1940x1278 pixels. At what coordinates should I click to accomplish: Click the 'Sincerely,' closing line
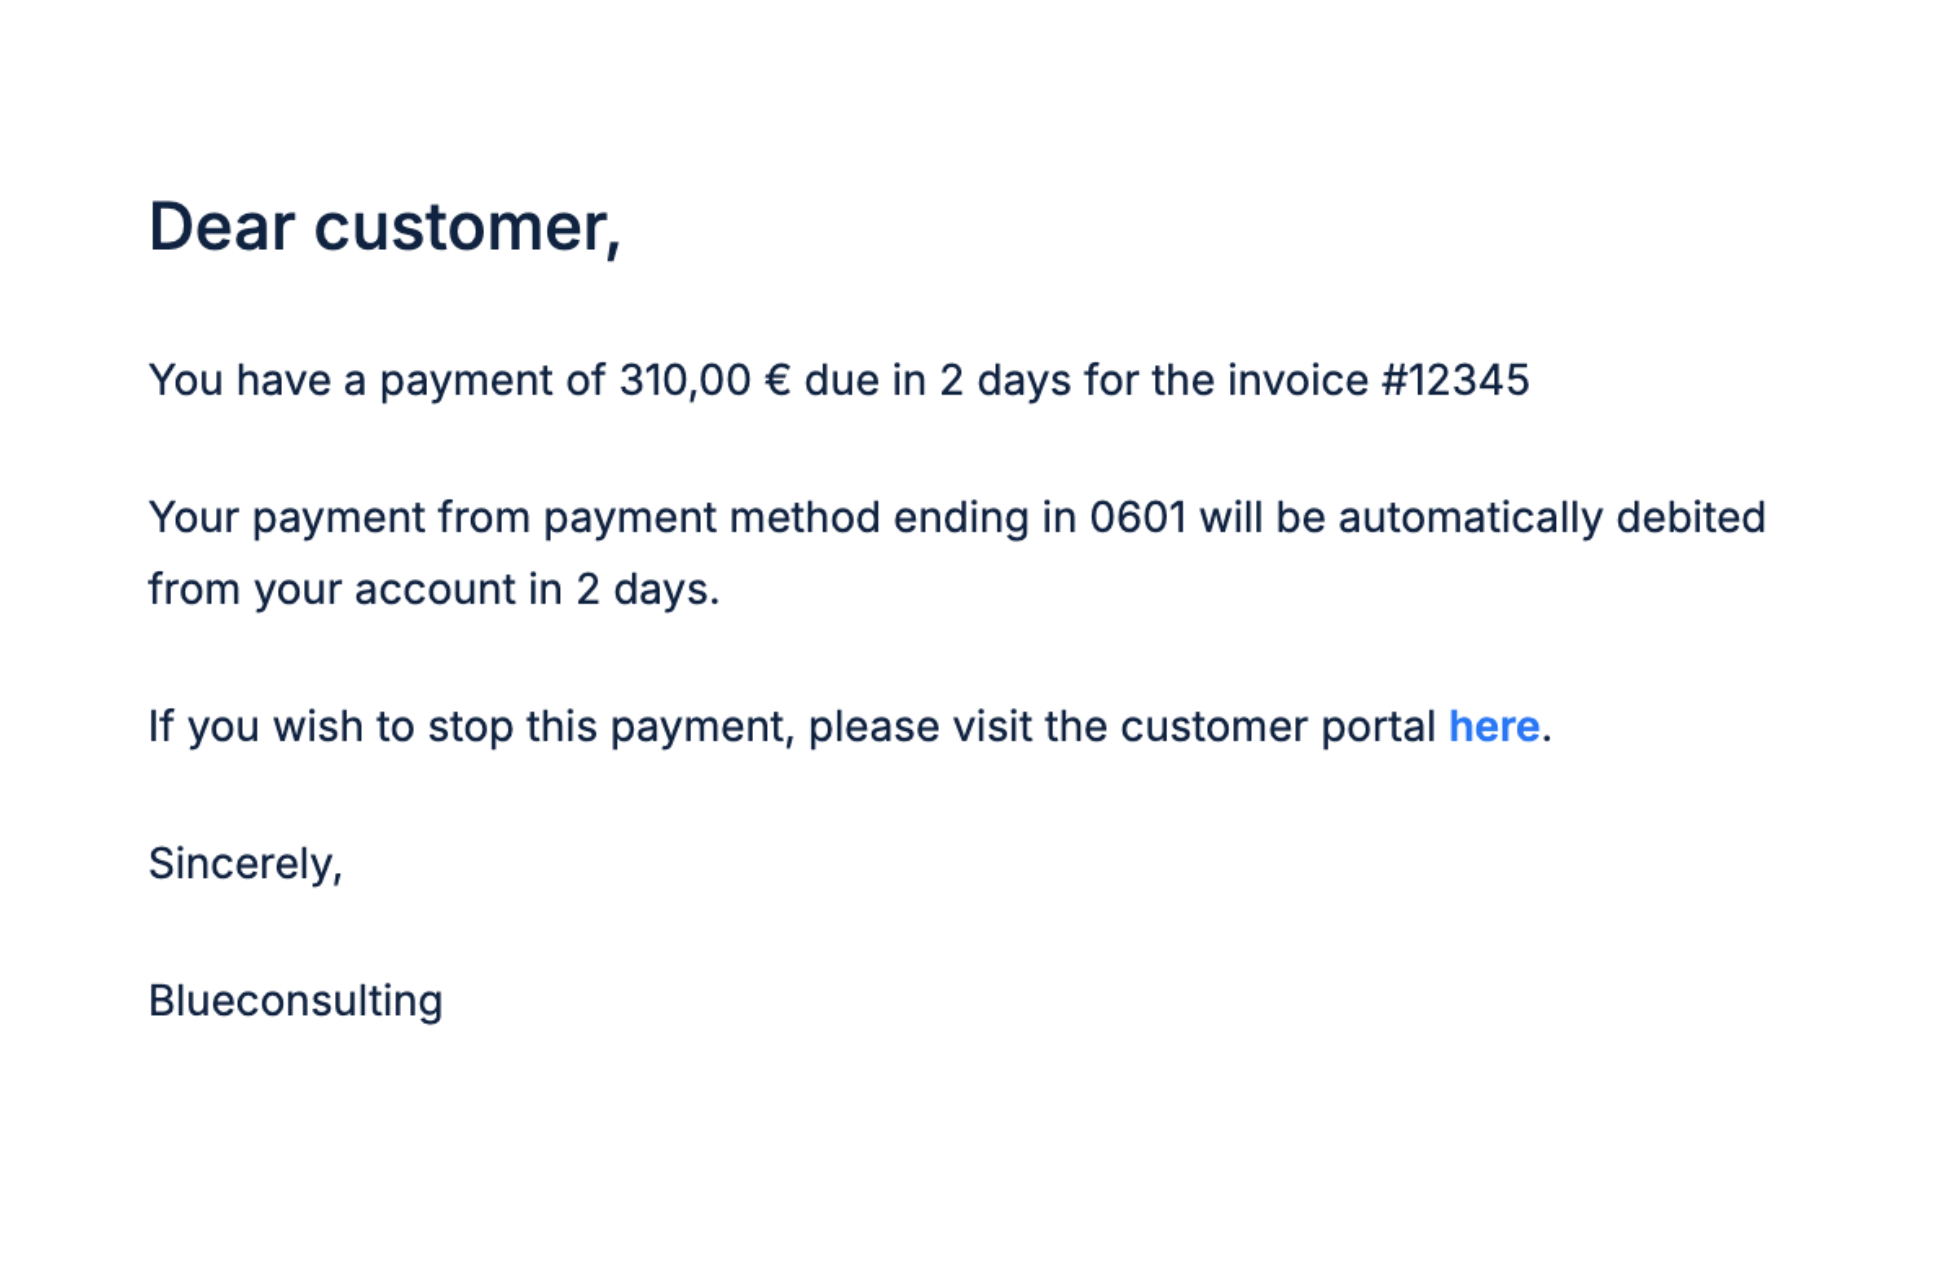(x=245, y=864)
